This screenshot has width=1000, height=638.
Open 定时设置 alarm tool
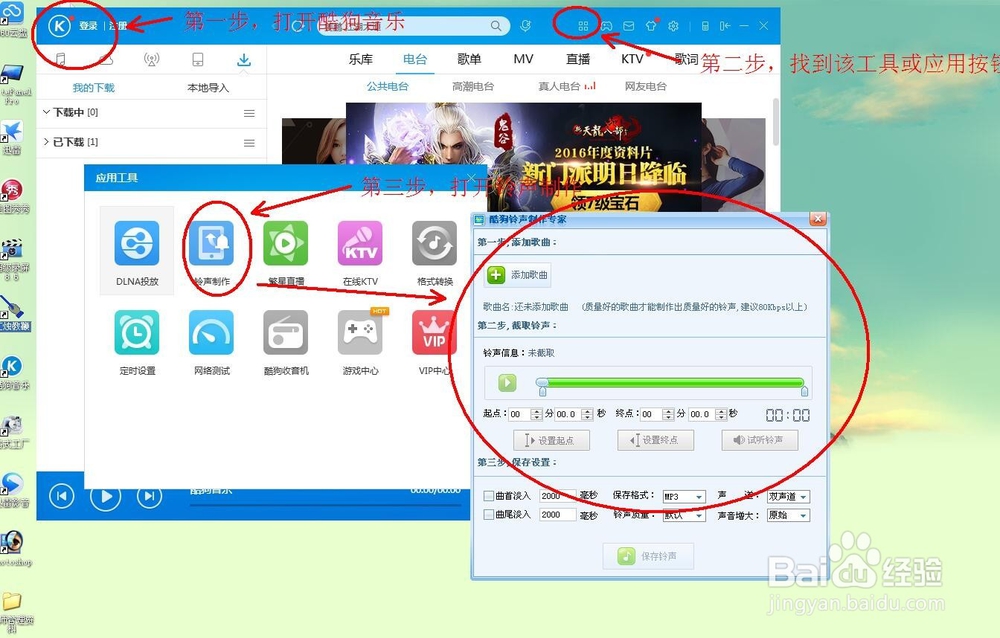[137, 342]
